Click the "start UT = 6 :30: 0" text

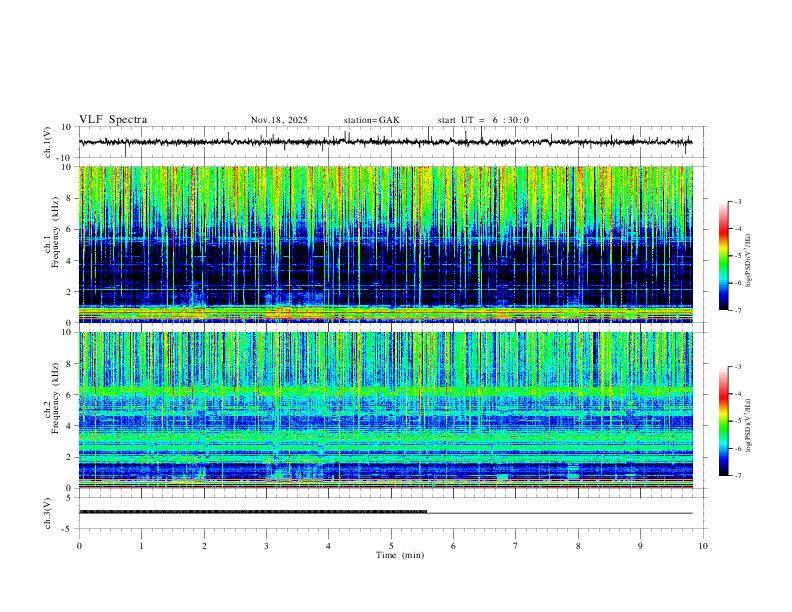click(483, 120)
